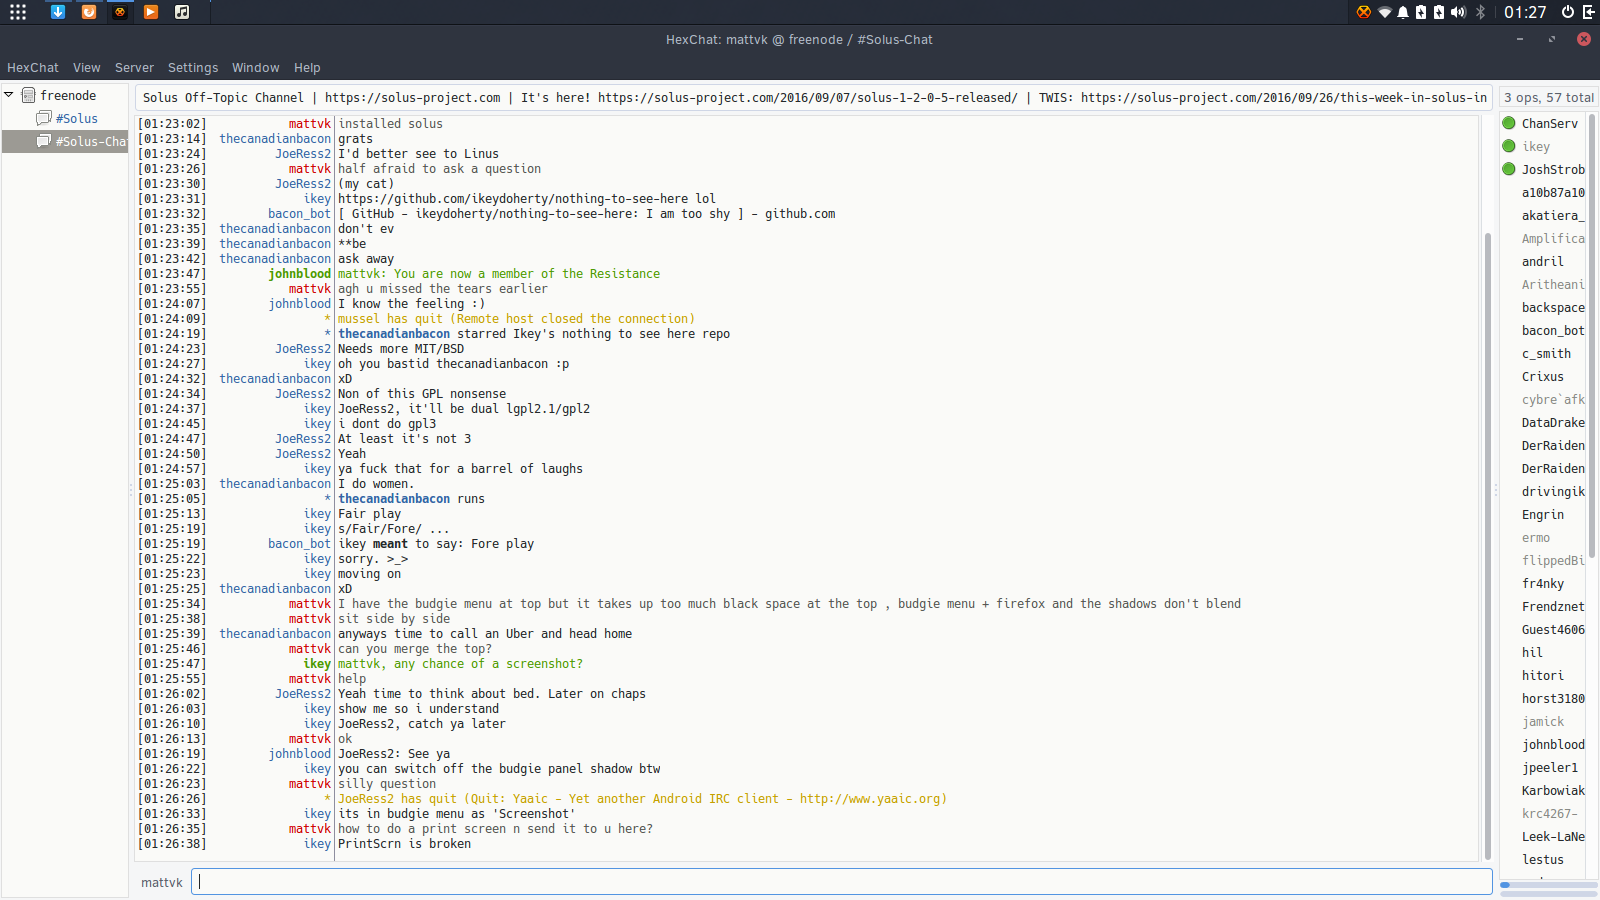
Task: Select user DataDrake in user list
Action: coord(1553,422)
